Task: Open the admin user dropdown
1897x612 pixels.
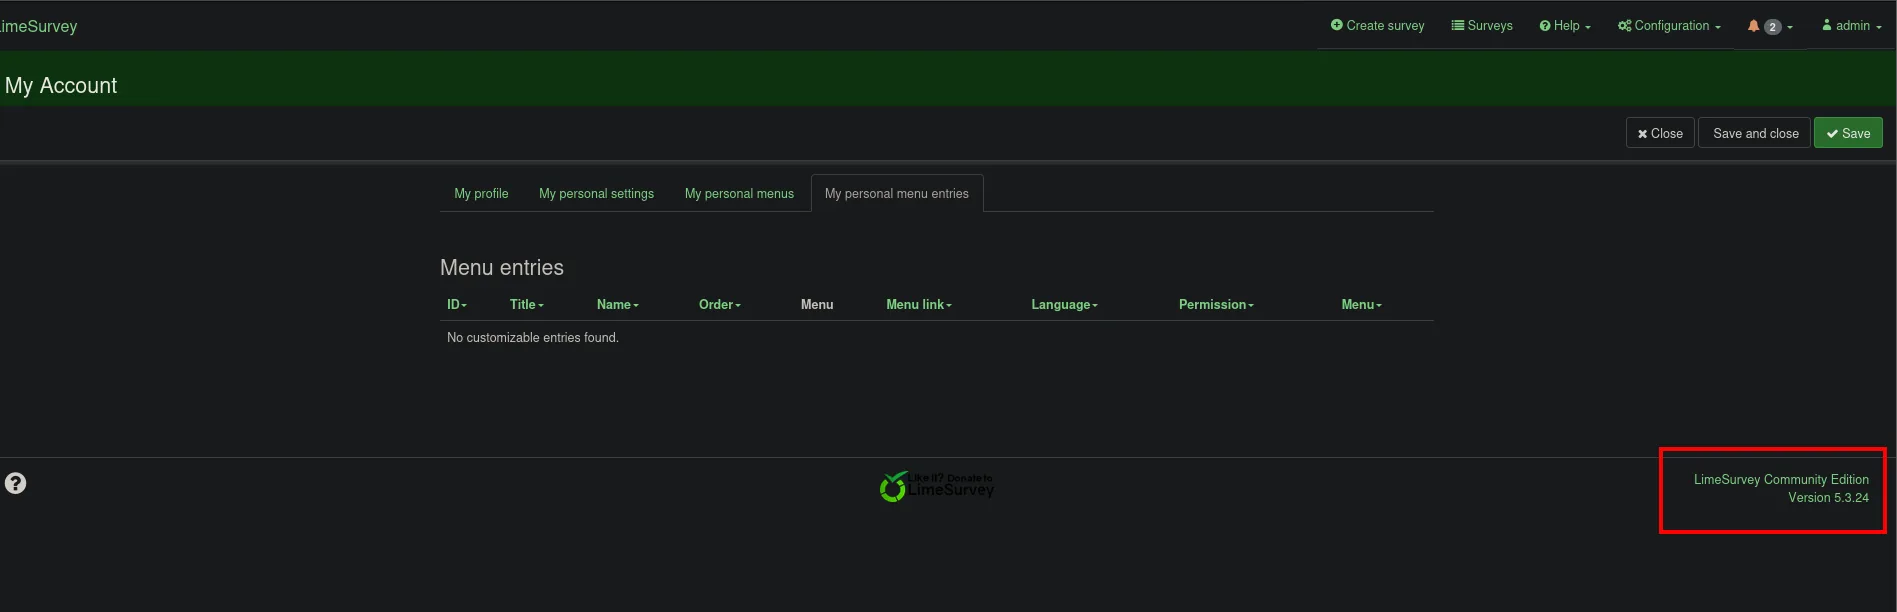Action: (1851, 26)
